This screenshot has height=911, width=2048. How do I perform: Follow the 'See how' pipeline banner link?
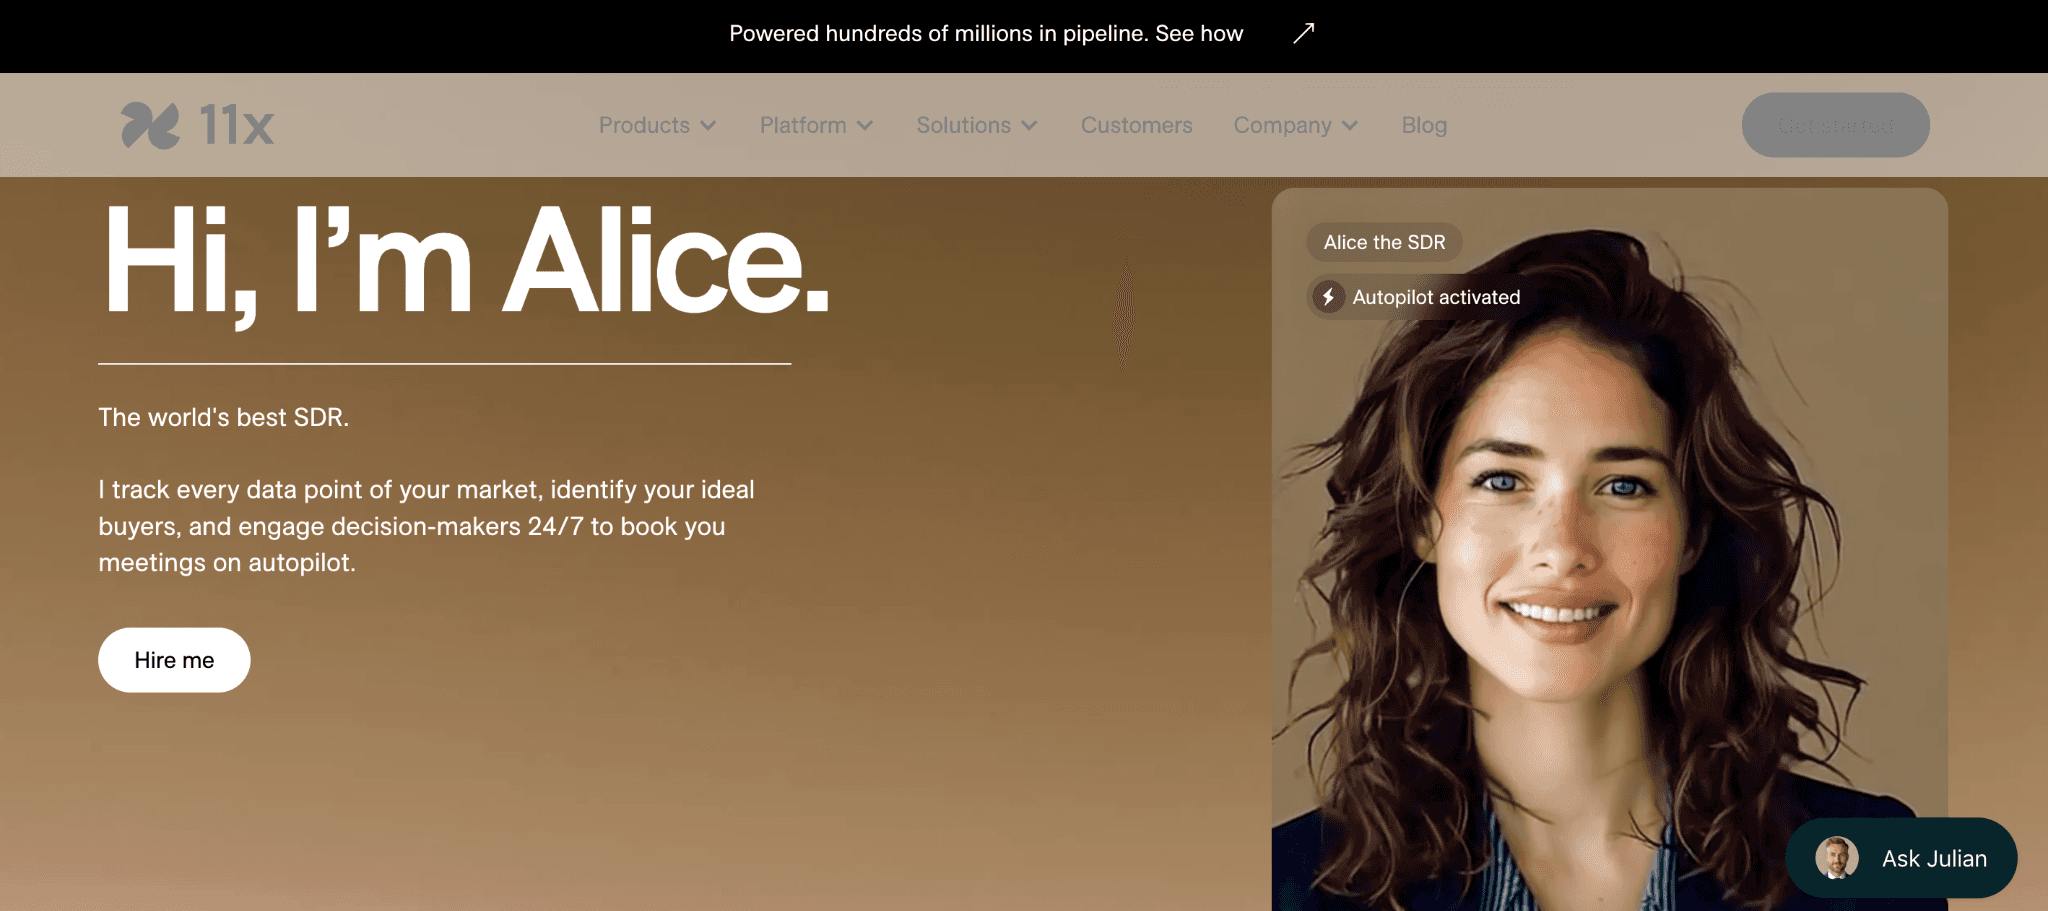(1199, 33)
